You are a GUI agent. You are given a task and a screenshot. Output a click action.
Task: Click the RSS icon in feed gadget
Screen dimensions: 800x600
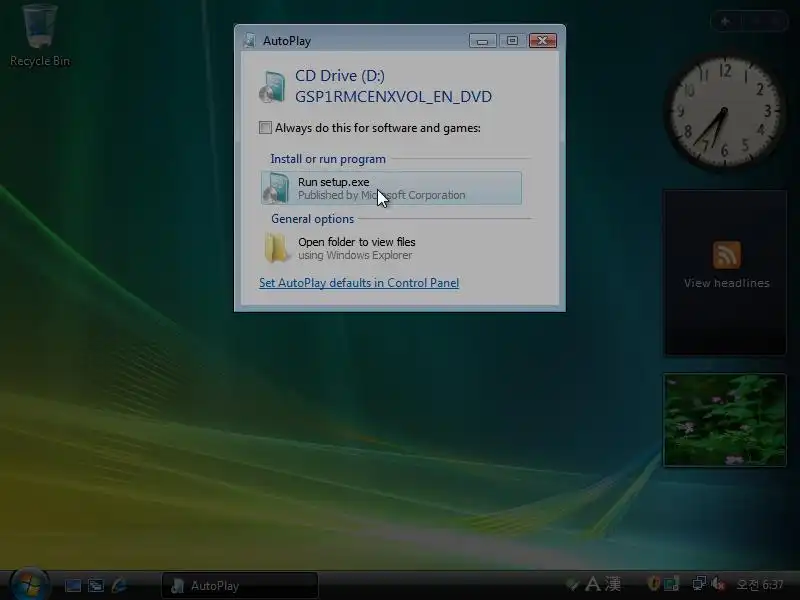coord(727,255)
